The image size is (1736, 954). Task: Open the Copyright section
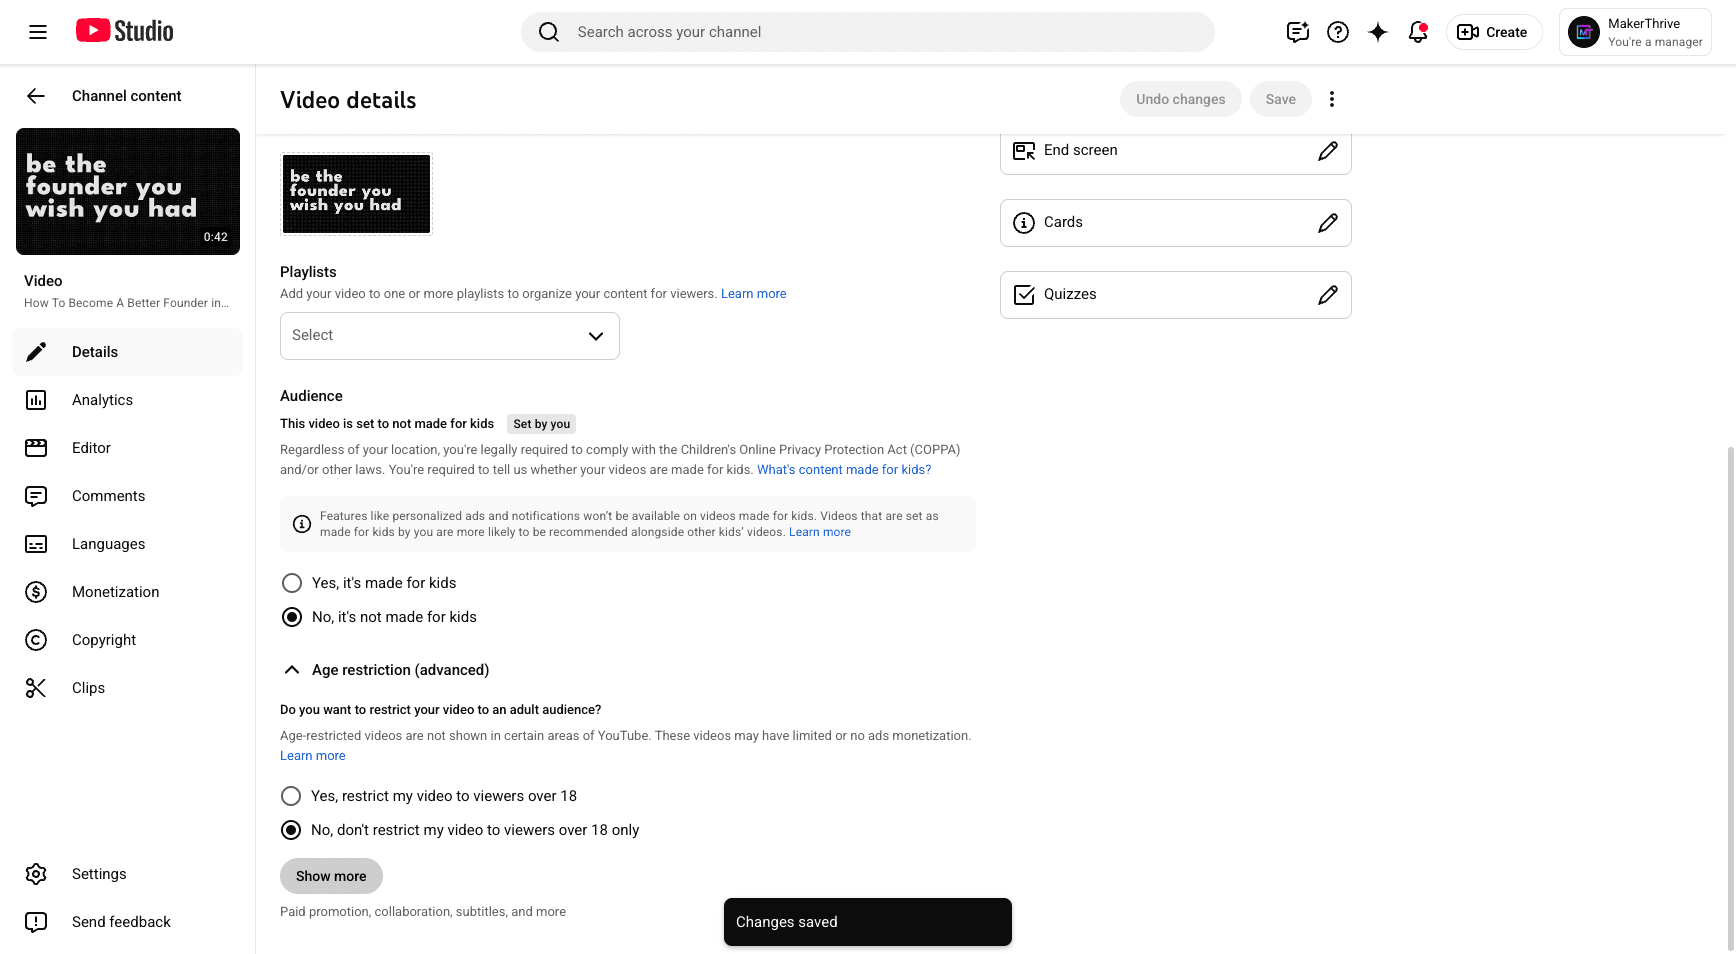(128, 640)
